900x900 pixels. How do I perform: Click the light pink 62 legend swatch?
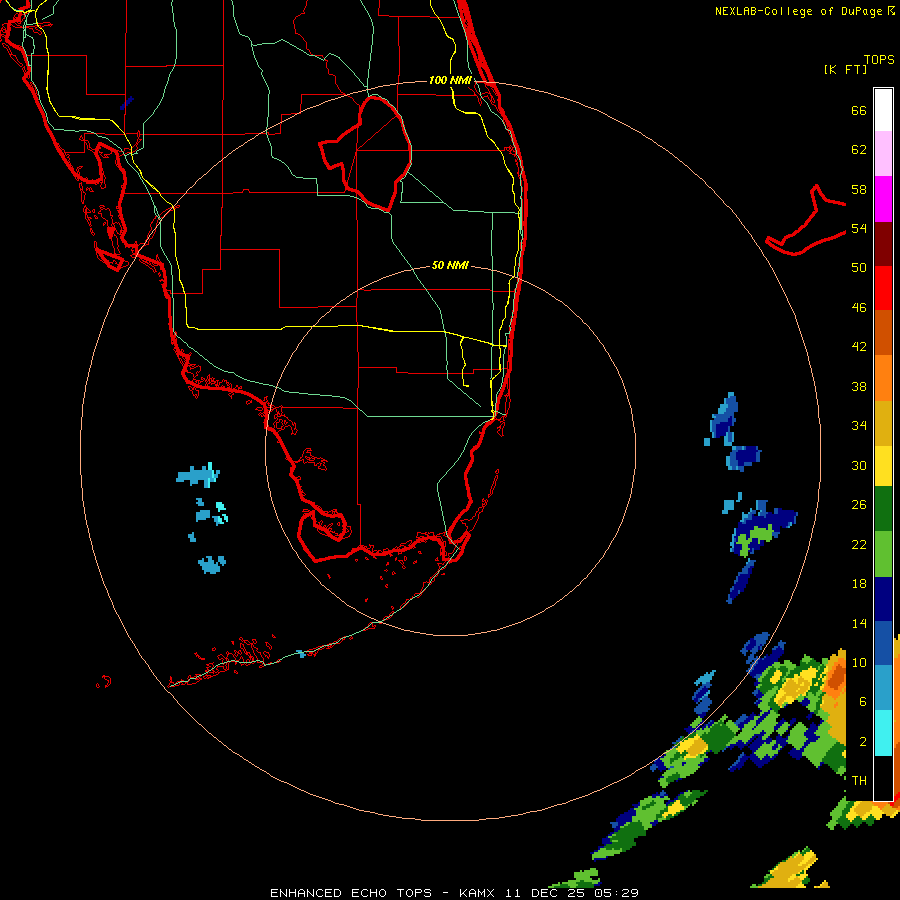coord(883,154)
